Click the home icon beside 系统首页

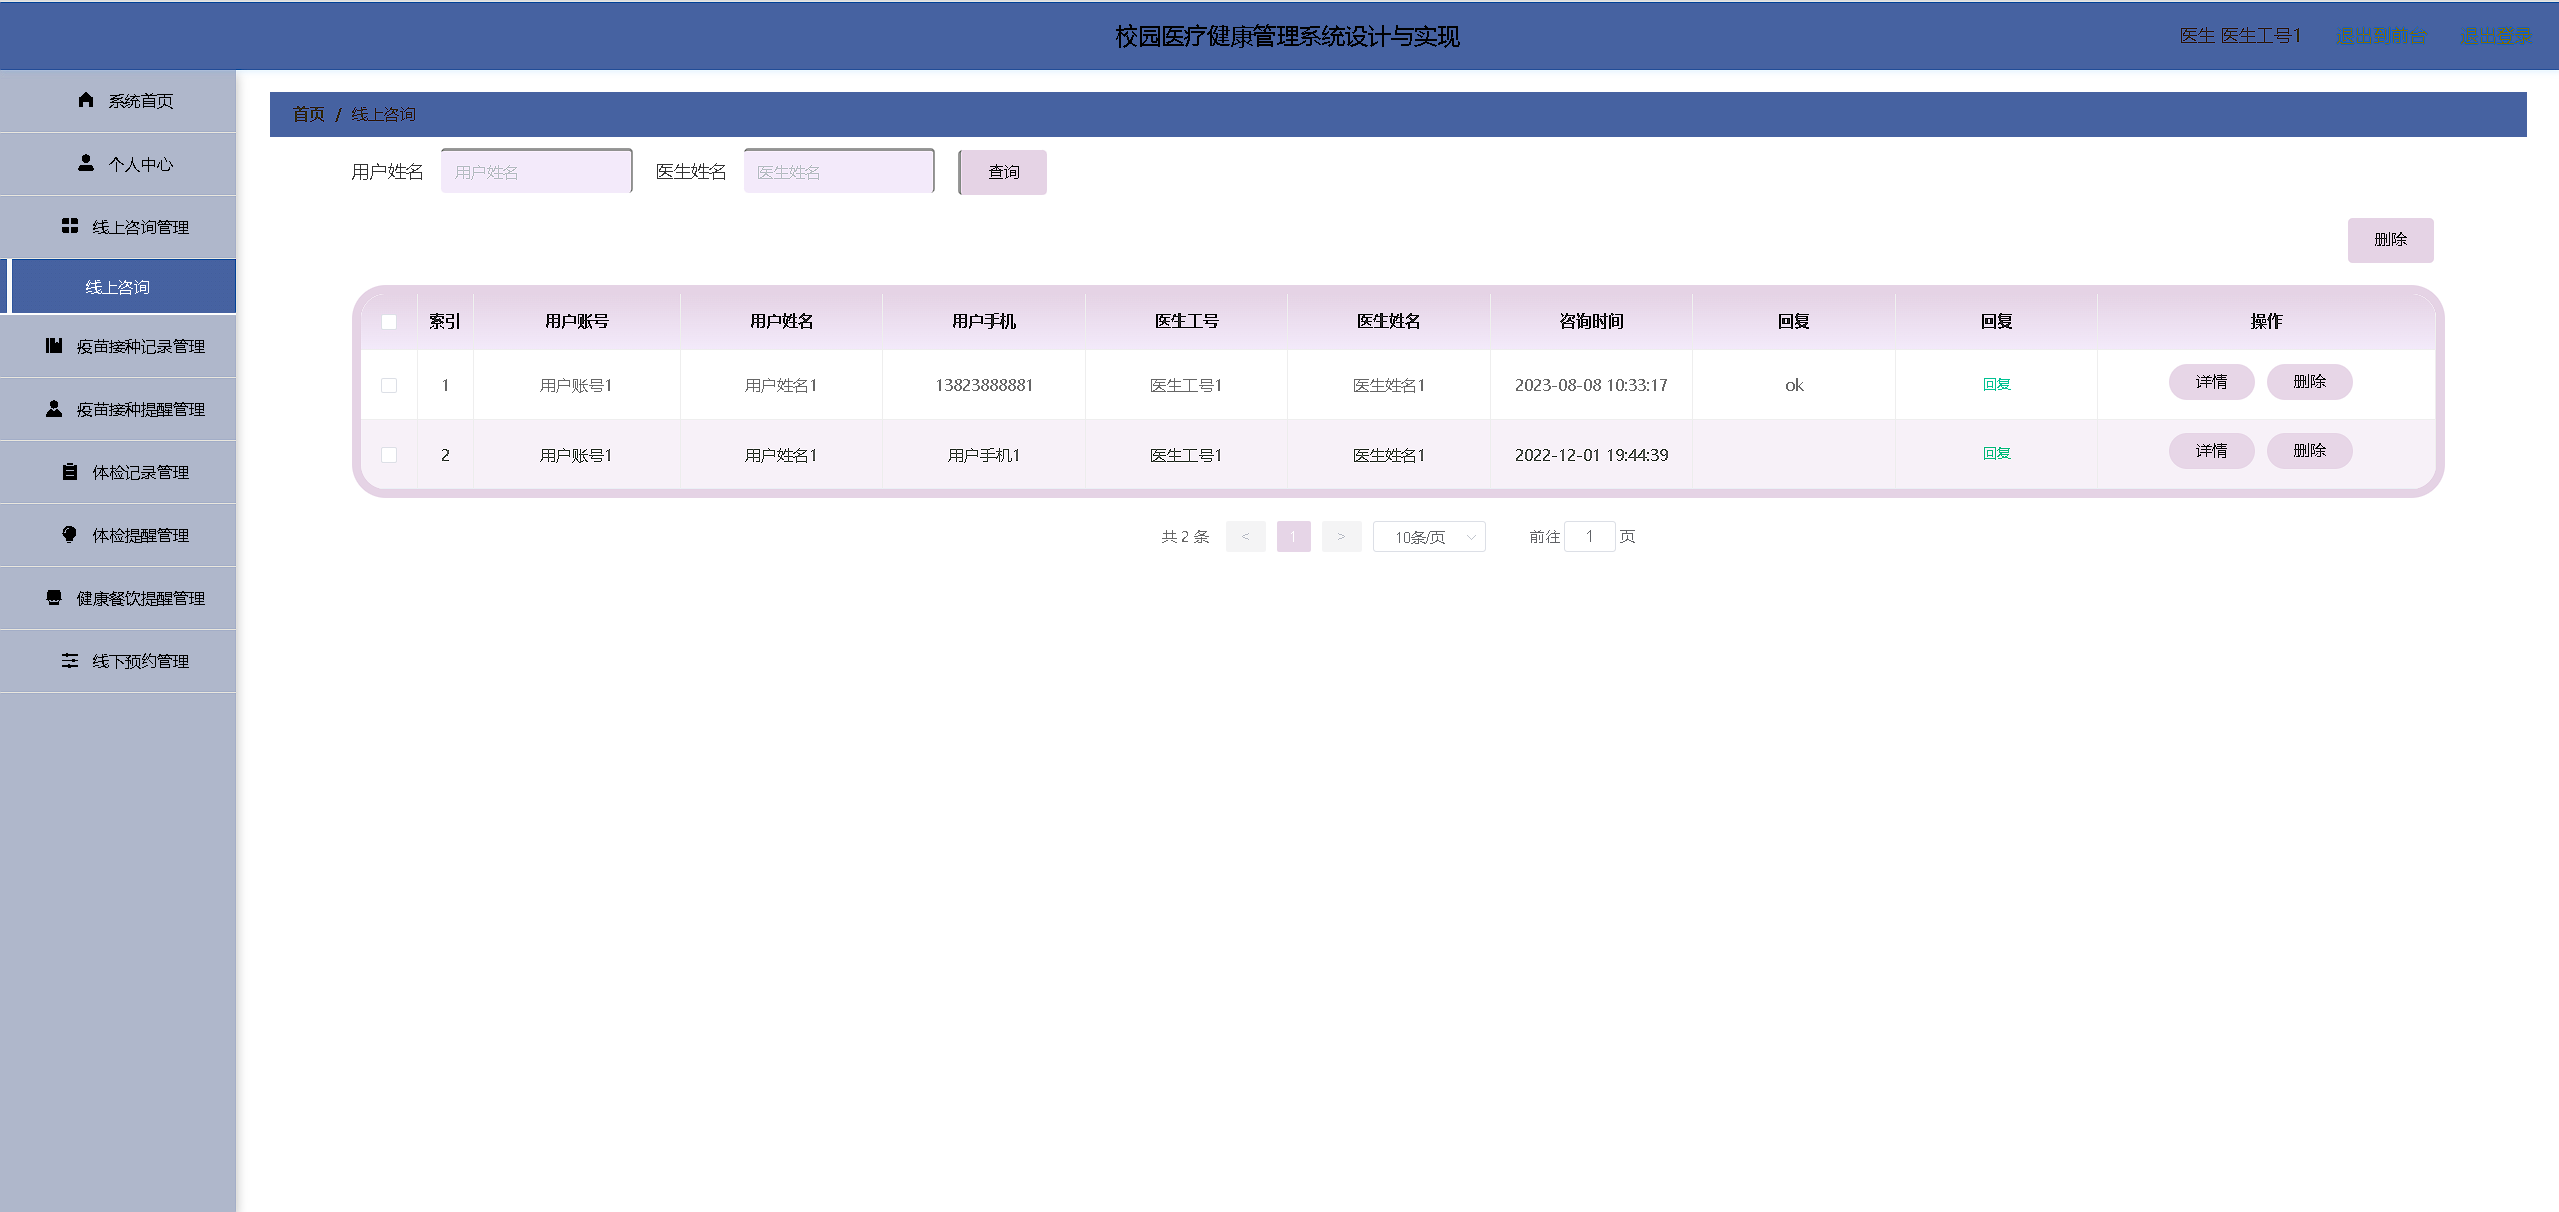[86, 100]
